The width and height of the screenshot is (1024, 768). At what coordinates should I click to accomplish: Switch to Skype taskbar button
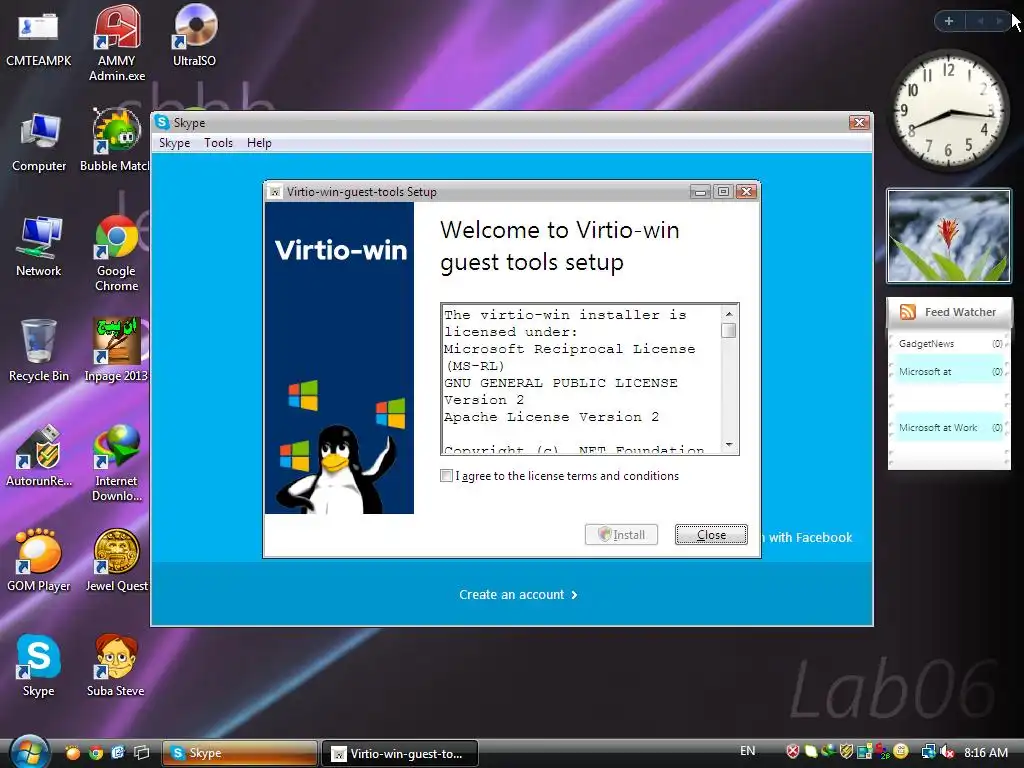(x=239, y=753)
